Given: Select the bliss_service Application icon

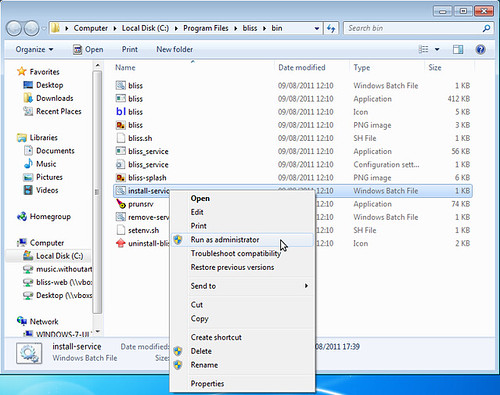Looking at the screenshot, I should [x=120, y=151].
